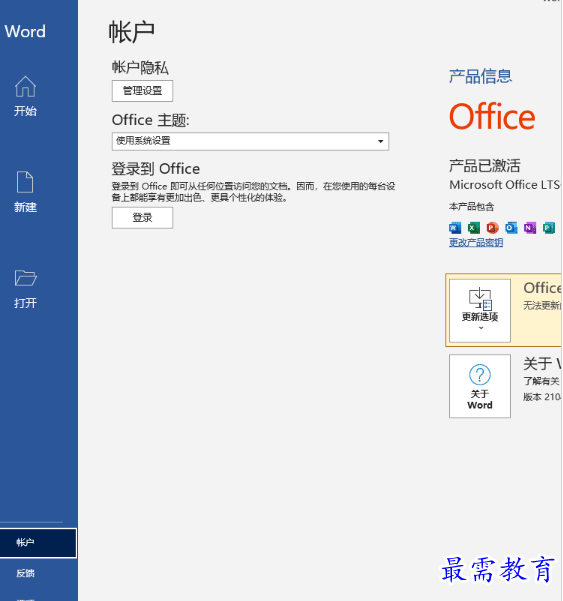Image resolution: width=563 pixels, height=601 pixels.
Task: Click the 帐户隐私 heading
Action: 140,67
